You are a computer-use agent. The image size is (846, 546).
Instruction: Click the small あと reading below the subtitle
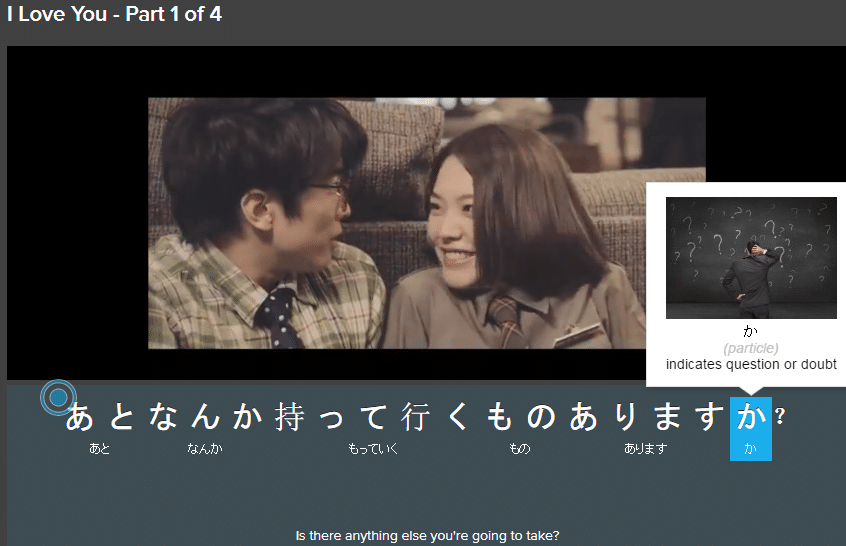(x=100, y=449)
